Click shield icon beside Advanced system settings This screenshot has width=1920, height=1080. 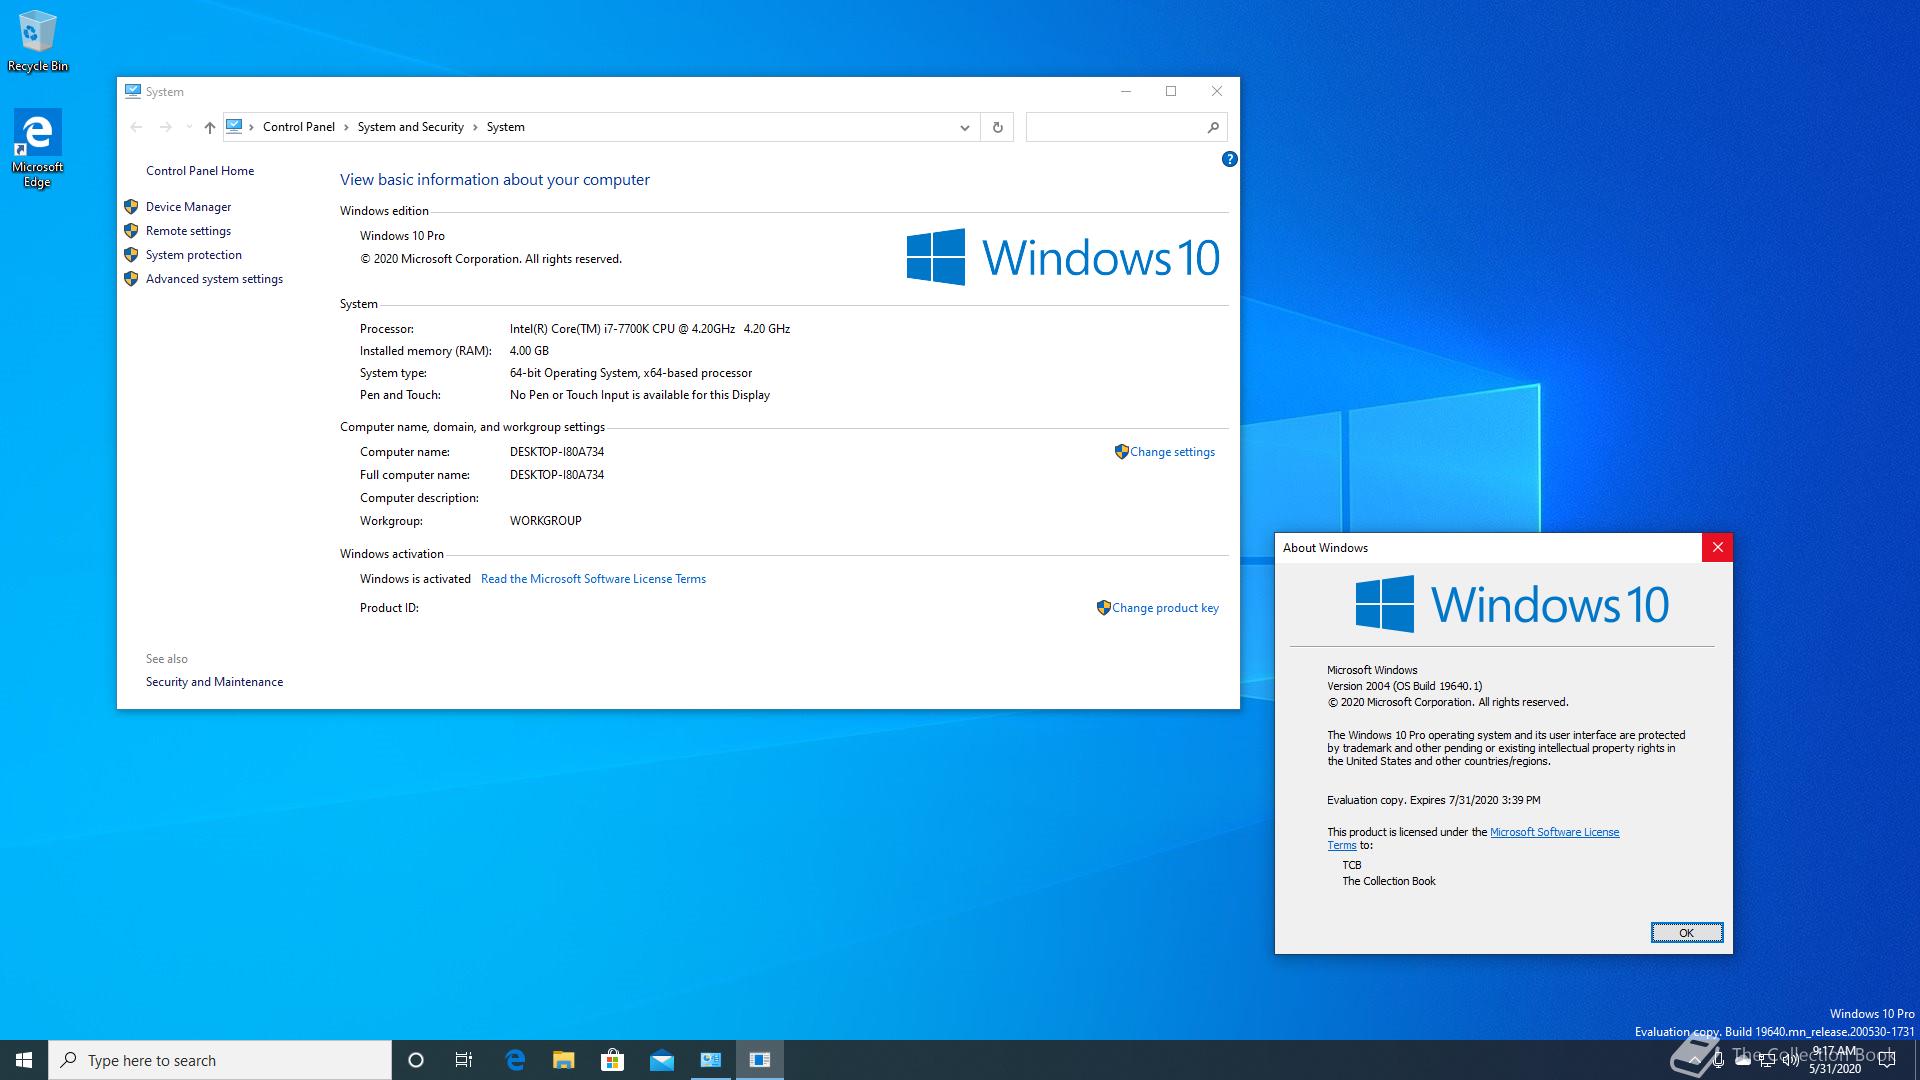131,279
